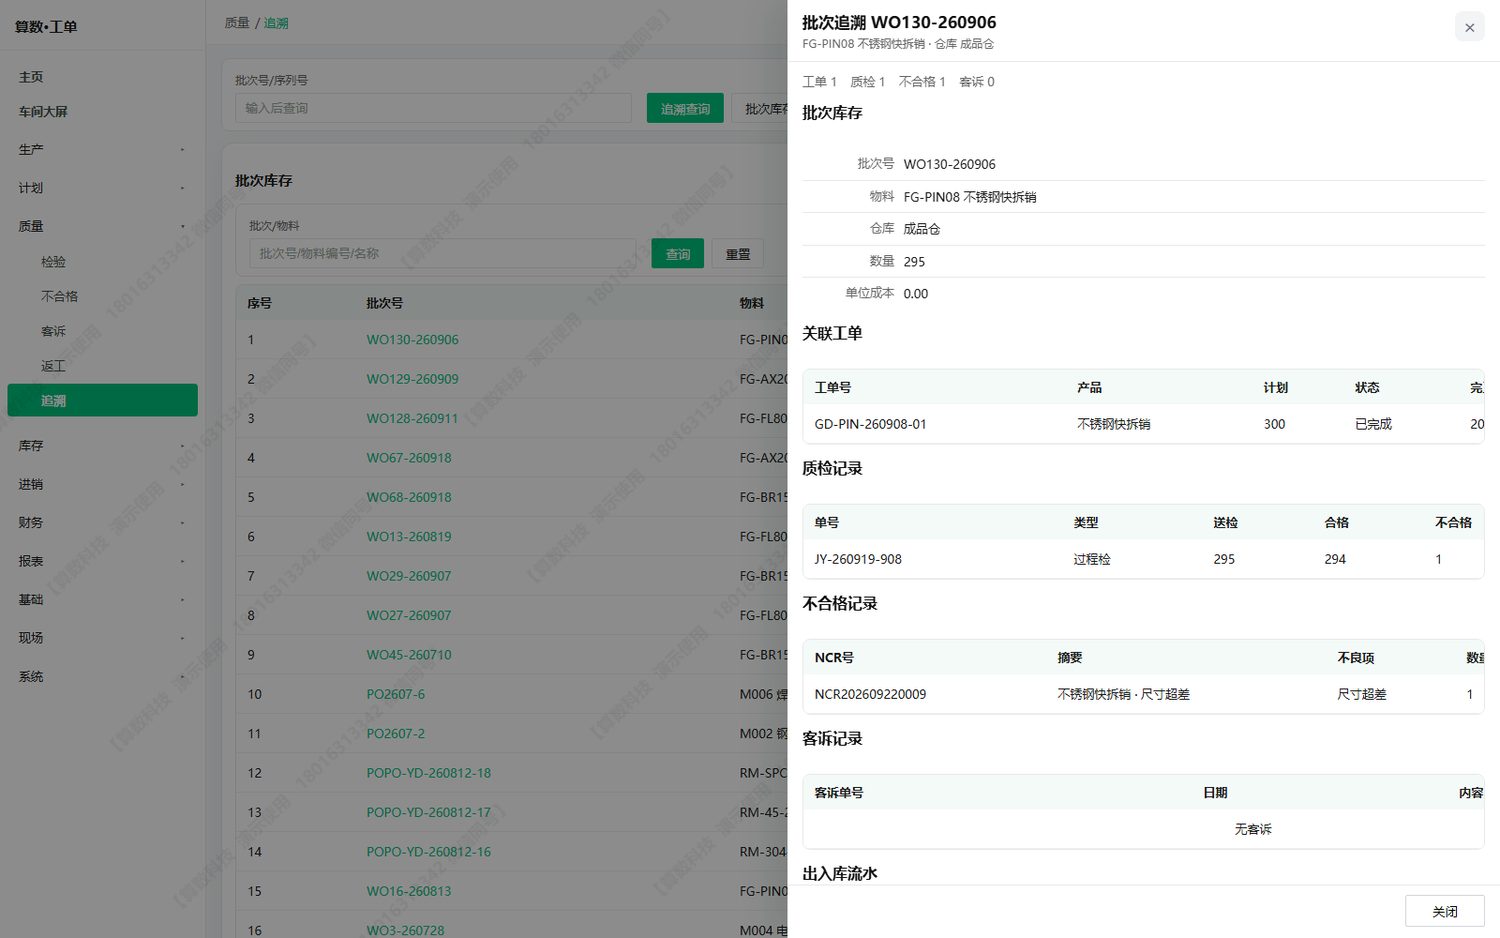Go to 返工 submenu item

[x=102, y=367]
